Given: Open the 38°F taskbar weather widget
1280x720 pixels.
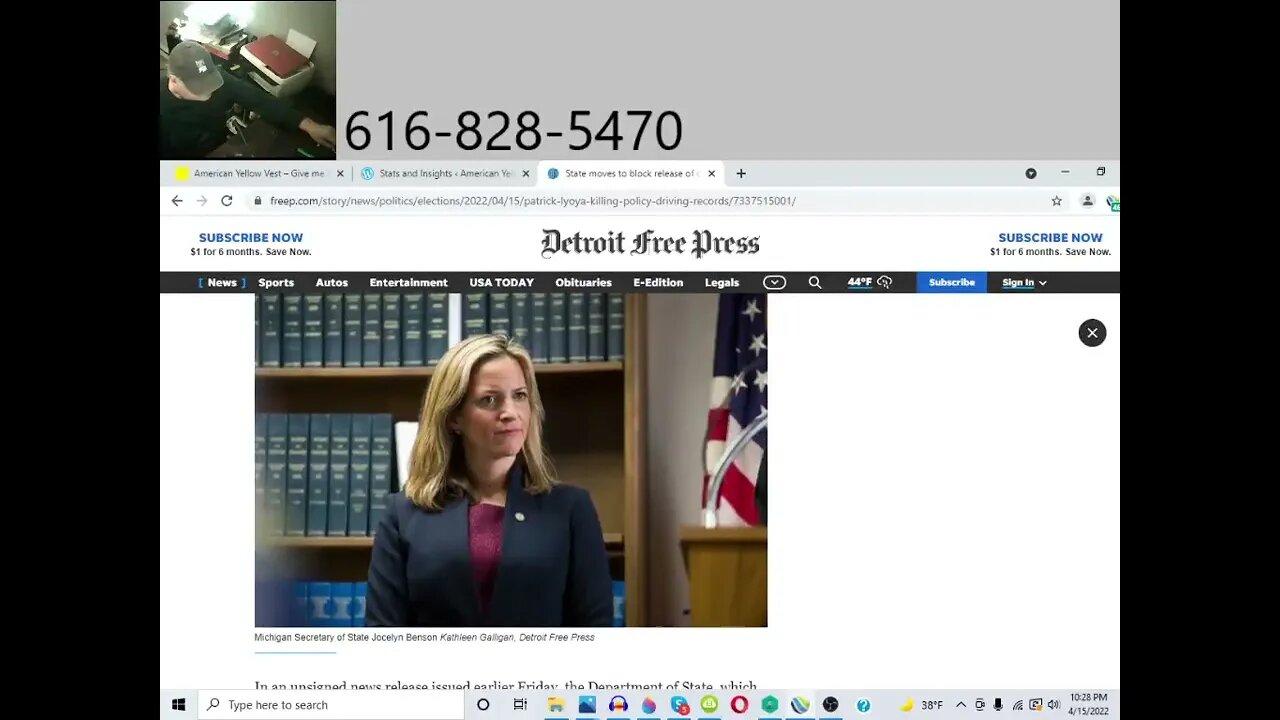Looking at the screenshot, I should (921, 705).
